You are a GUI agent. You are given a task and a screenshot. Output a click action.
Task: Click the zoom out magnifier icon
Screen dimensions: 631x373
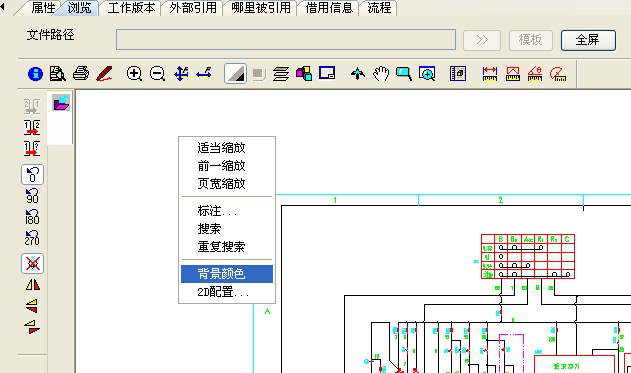[x=157, y=74]
